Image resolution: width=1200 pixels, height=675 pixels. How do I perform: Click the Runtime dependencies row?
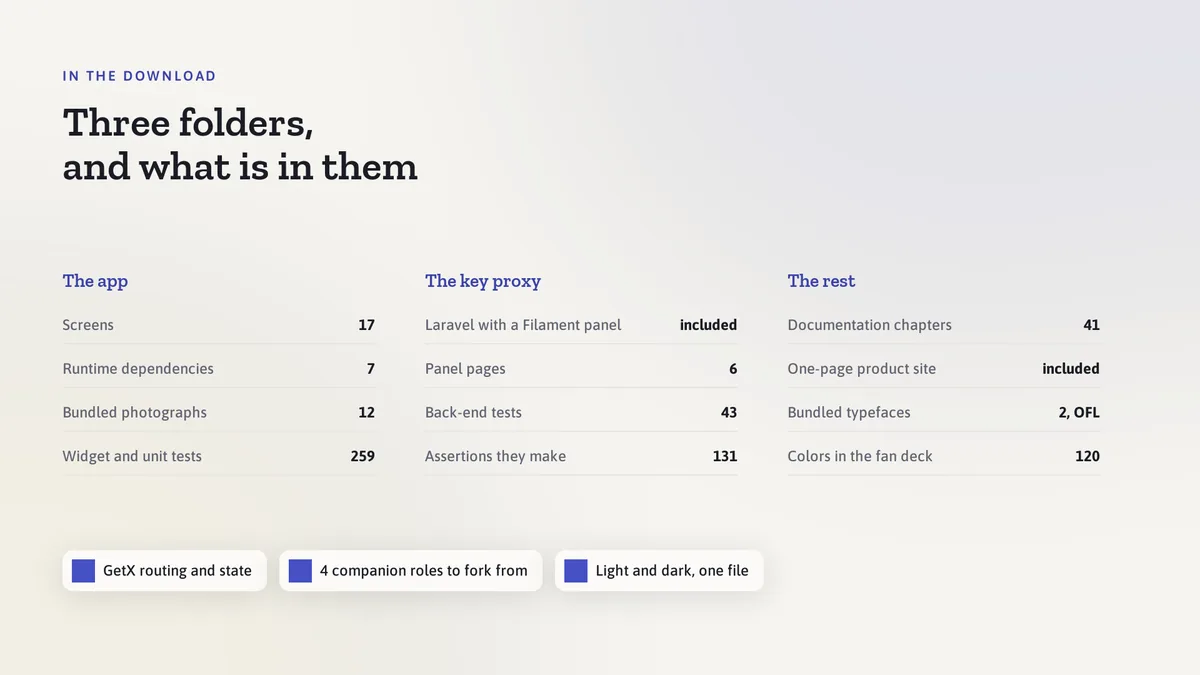(x=219, y=369)
